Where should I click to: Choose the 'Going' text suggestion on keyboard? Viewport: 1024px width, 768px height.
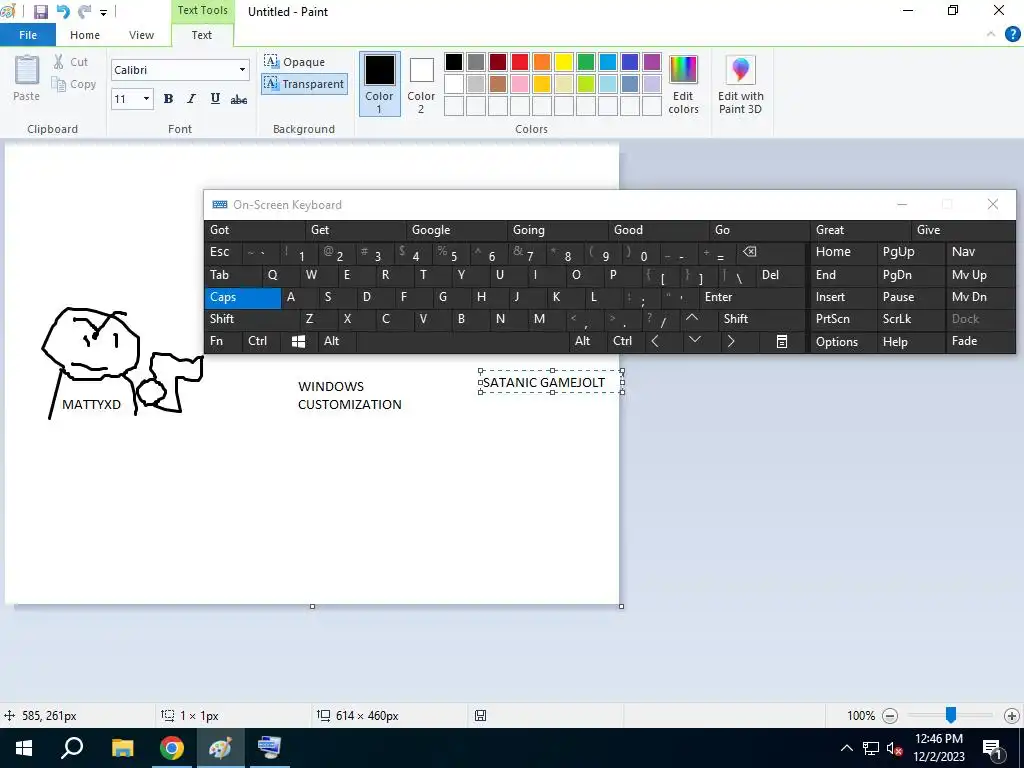[558, 230]
